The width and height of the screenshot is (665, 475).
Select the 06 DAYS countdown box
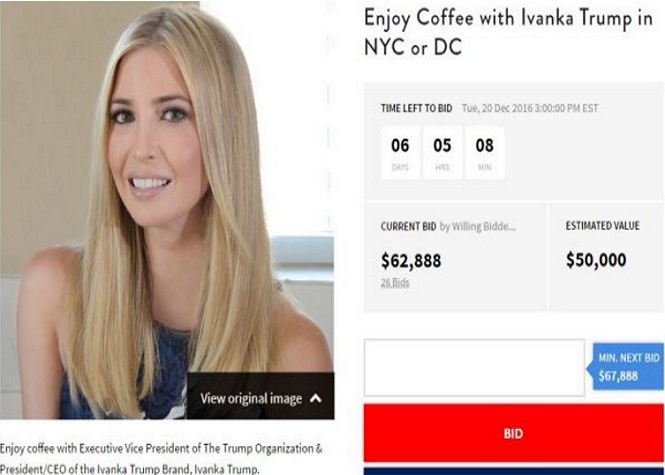pyautogui.click(x=400, y=153)
